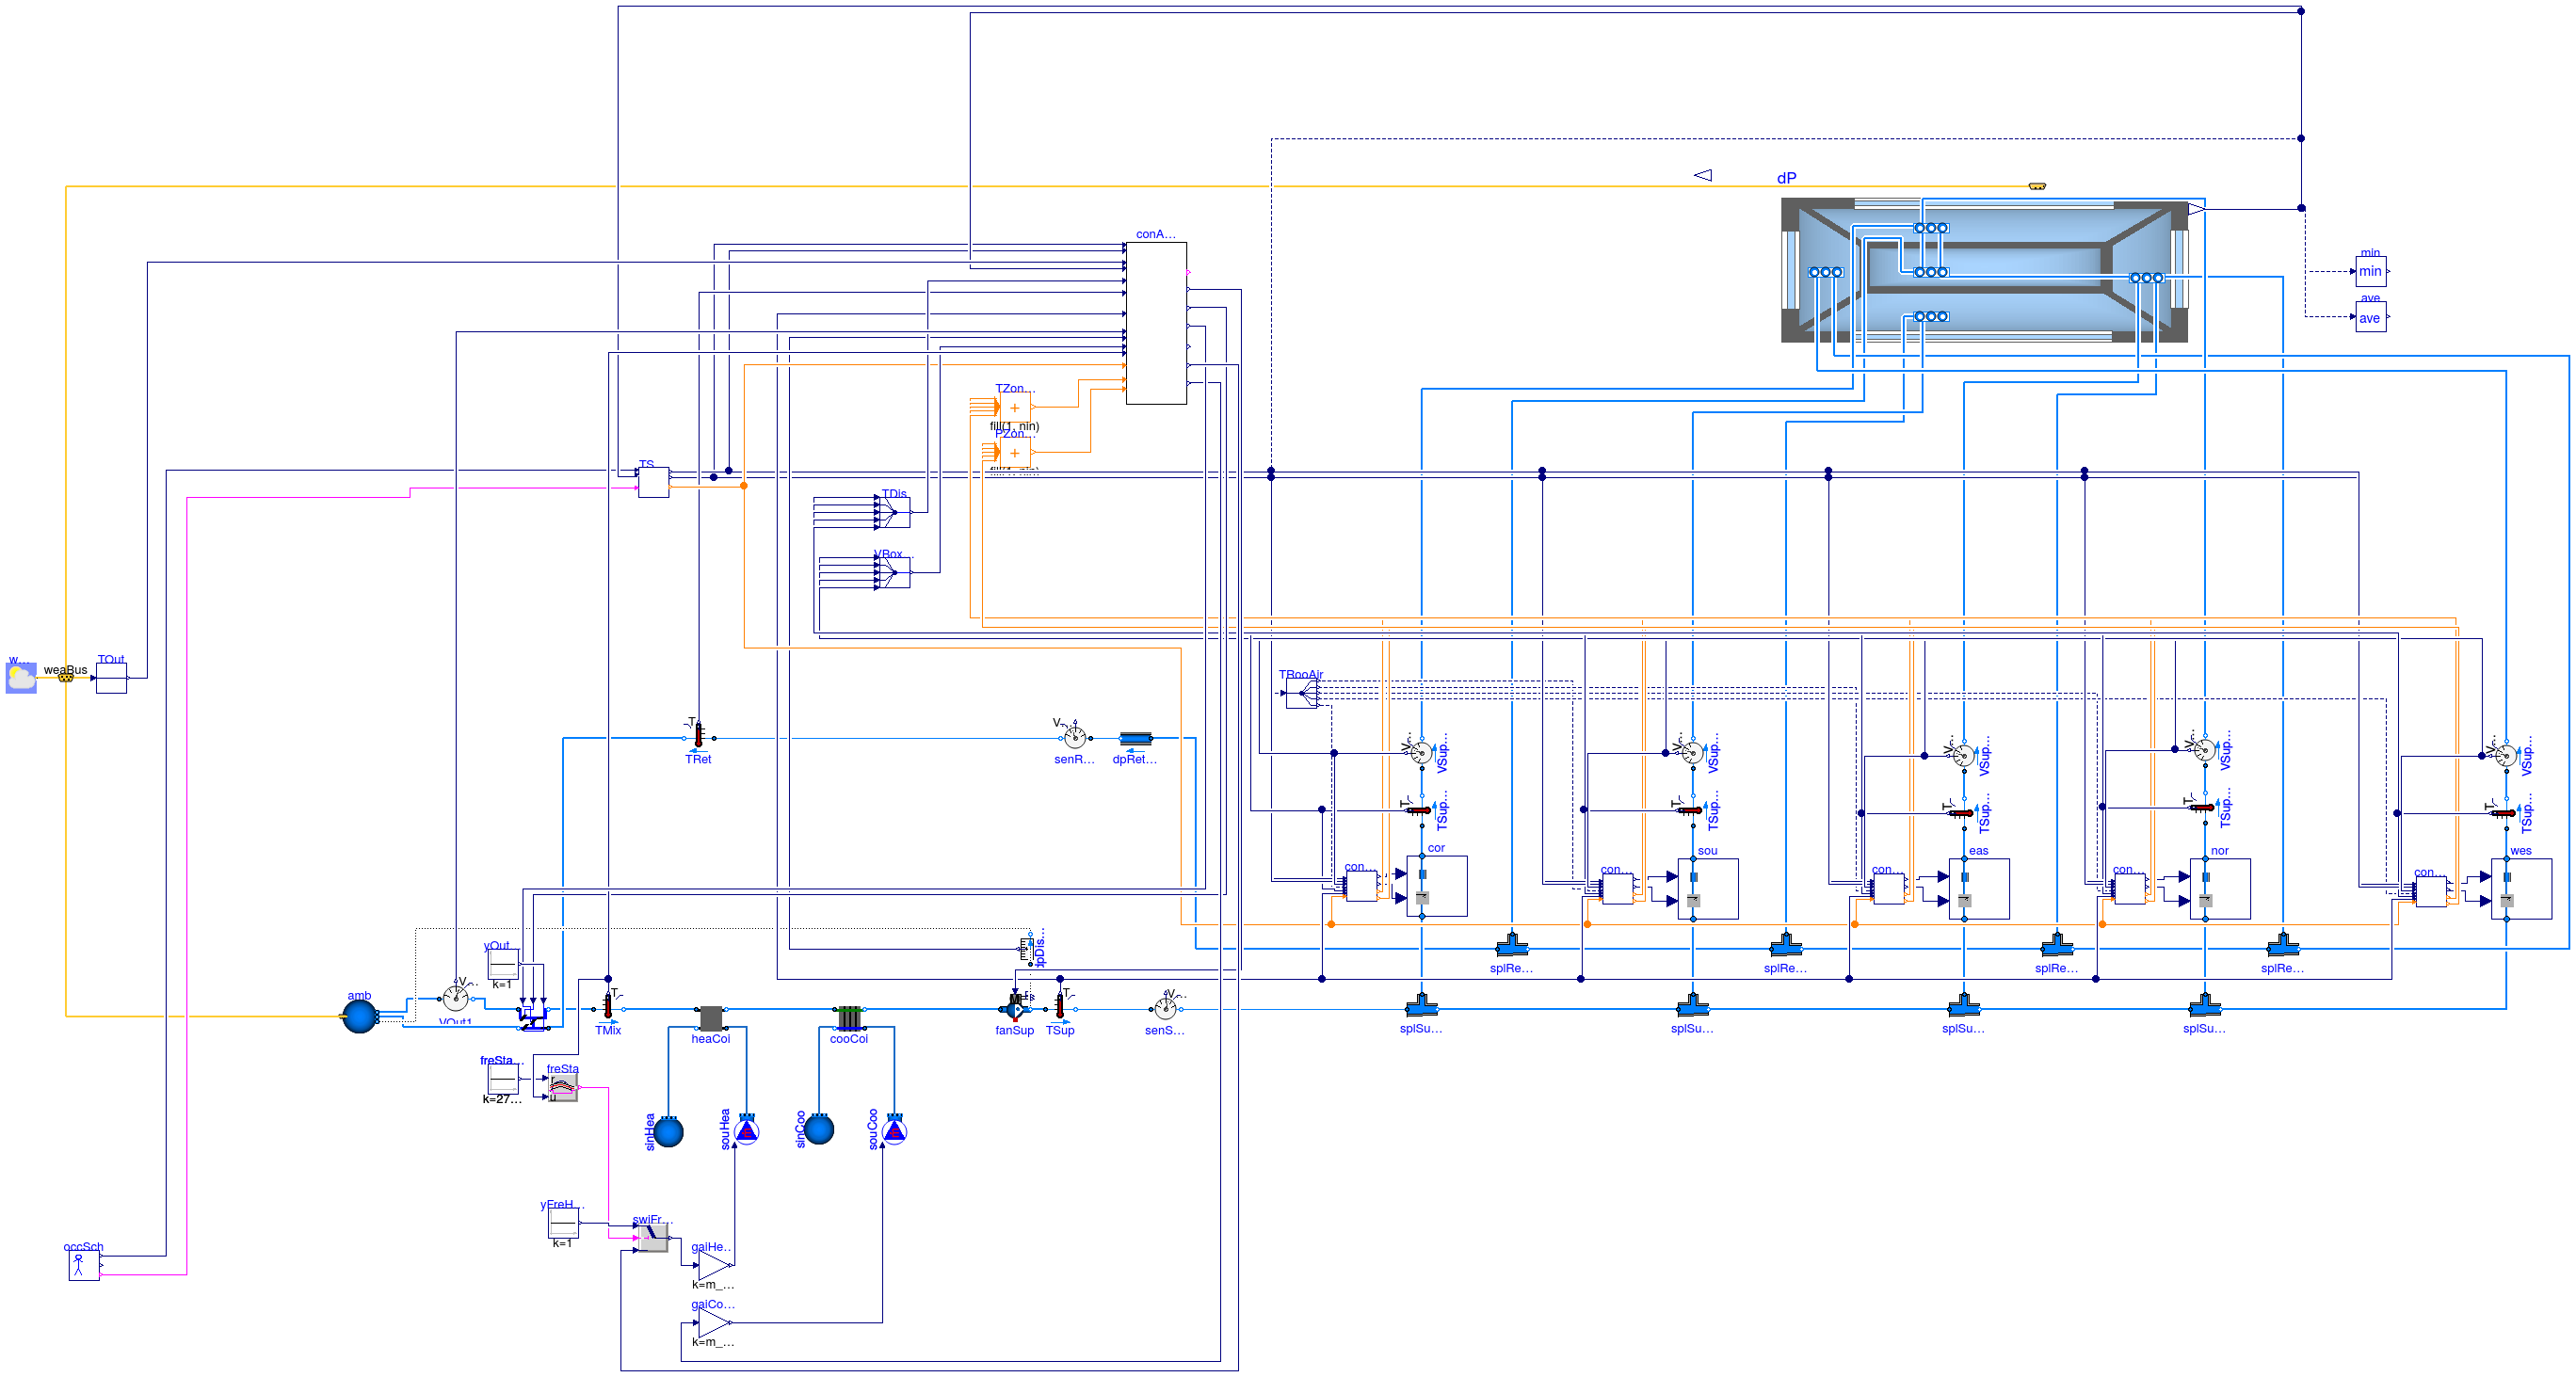Click the weaBus yellow bus connector

(65, 678)
